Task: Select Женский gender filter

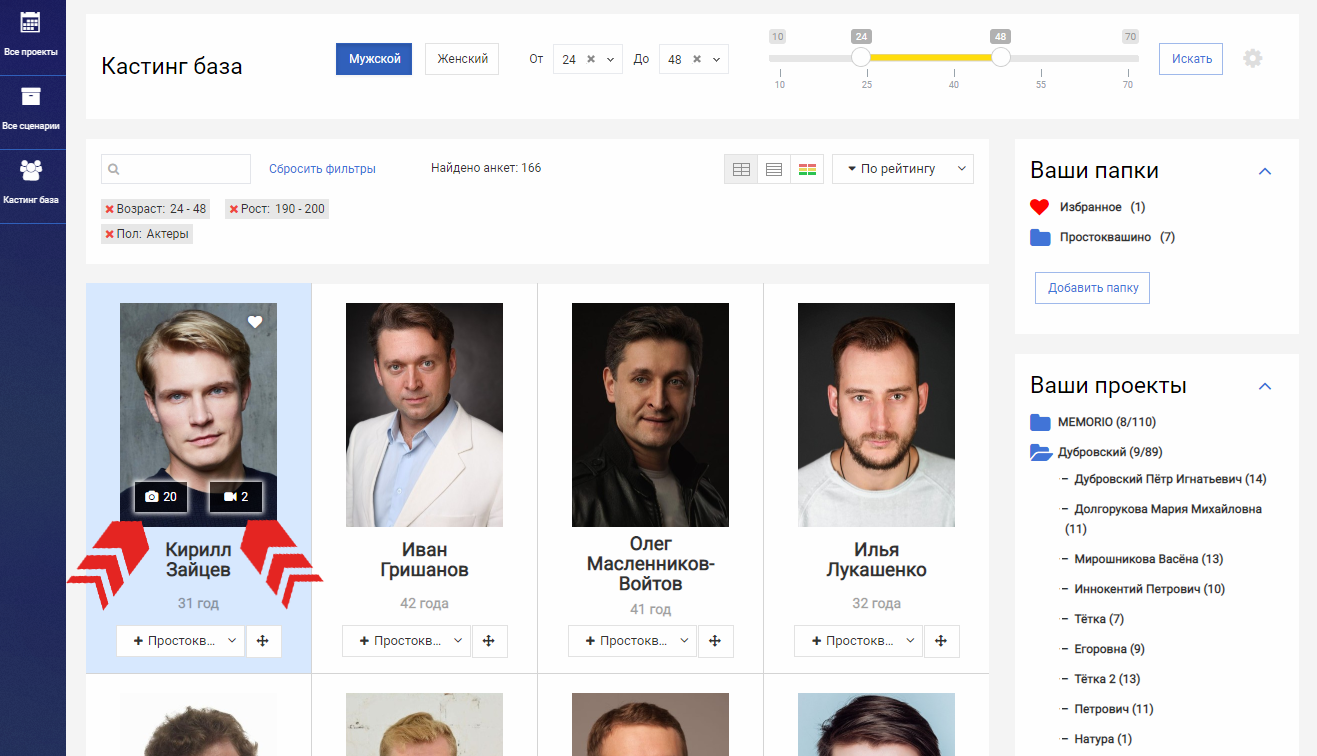Action: coord(462,59)
